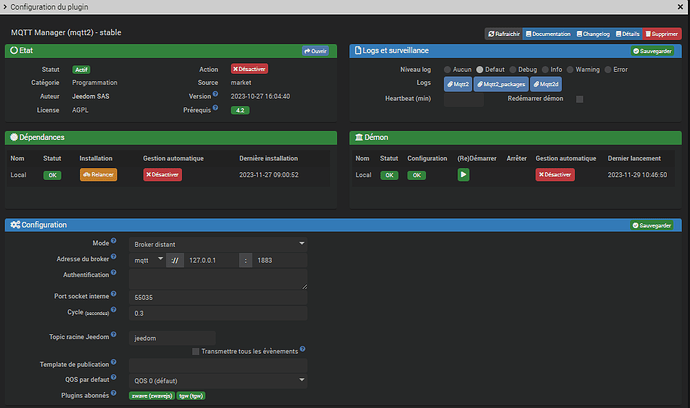Click the Template de publication field
Image resolution: width=690 pixels, height=408 pixels.
click(218, 365)
